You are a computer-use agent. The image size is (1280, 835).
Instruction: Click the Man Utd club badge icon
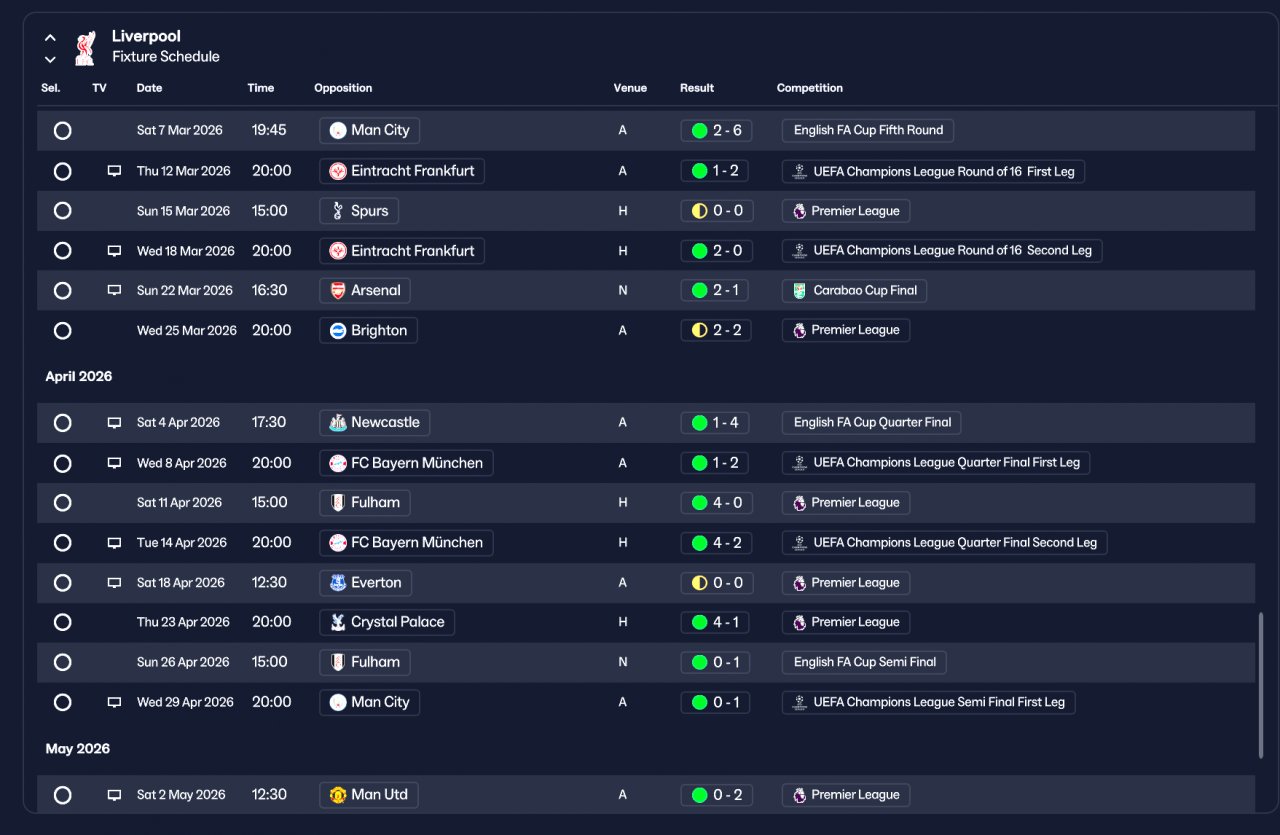[x=338, y=795]
